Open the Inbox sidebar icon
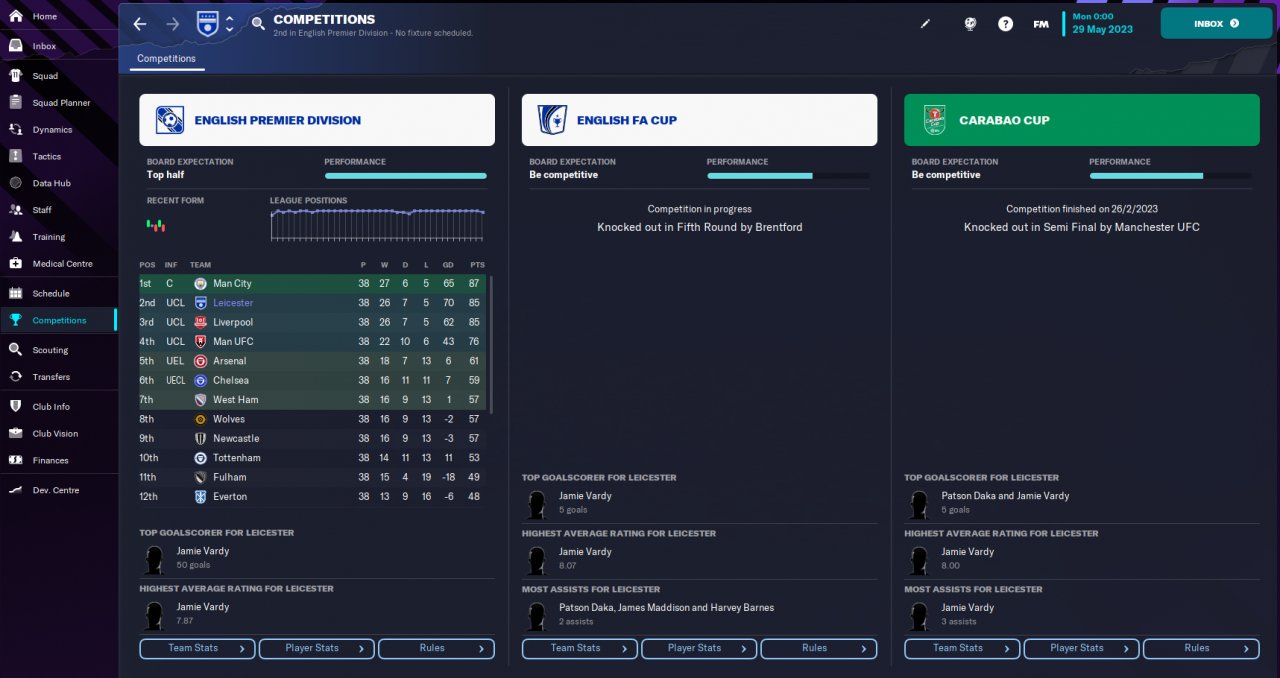1280x678 pixels. click(15, 46)
